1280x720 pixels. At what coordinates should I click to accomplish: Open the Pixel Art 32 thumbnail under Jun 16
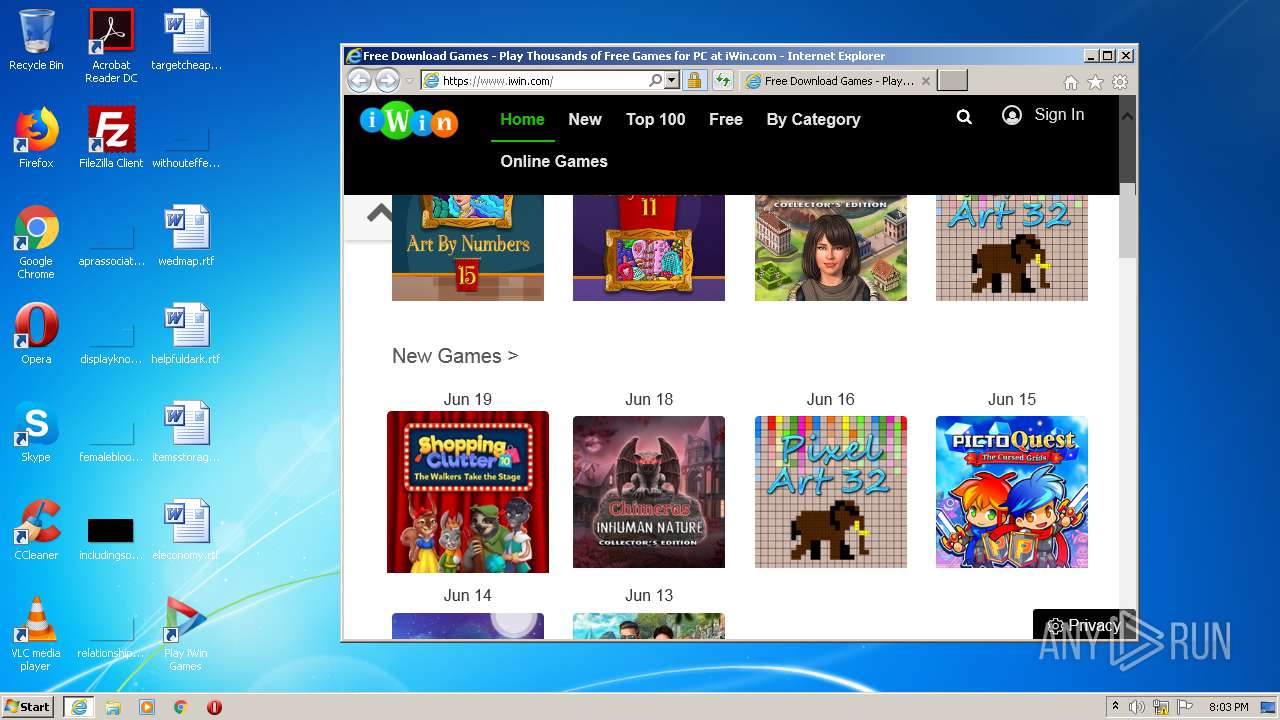[x=831, y=492]
